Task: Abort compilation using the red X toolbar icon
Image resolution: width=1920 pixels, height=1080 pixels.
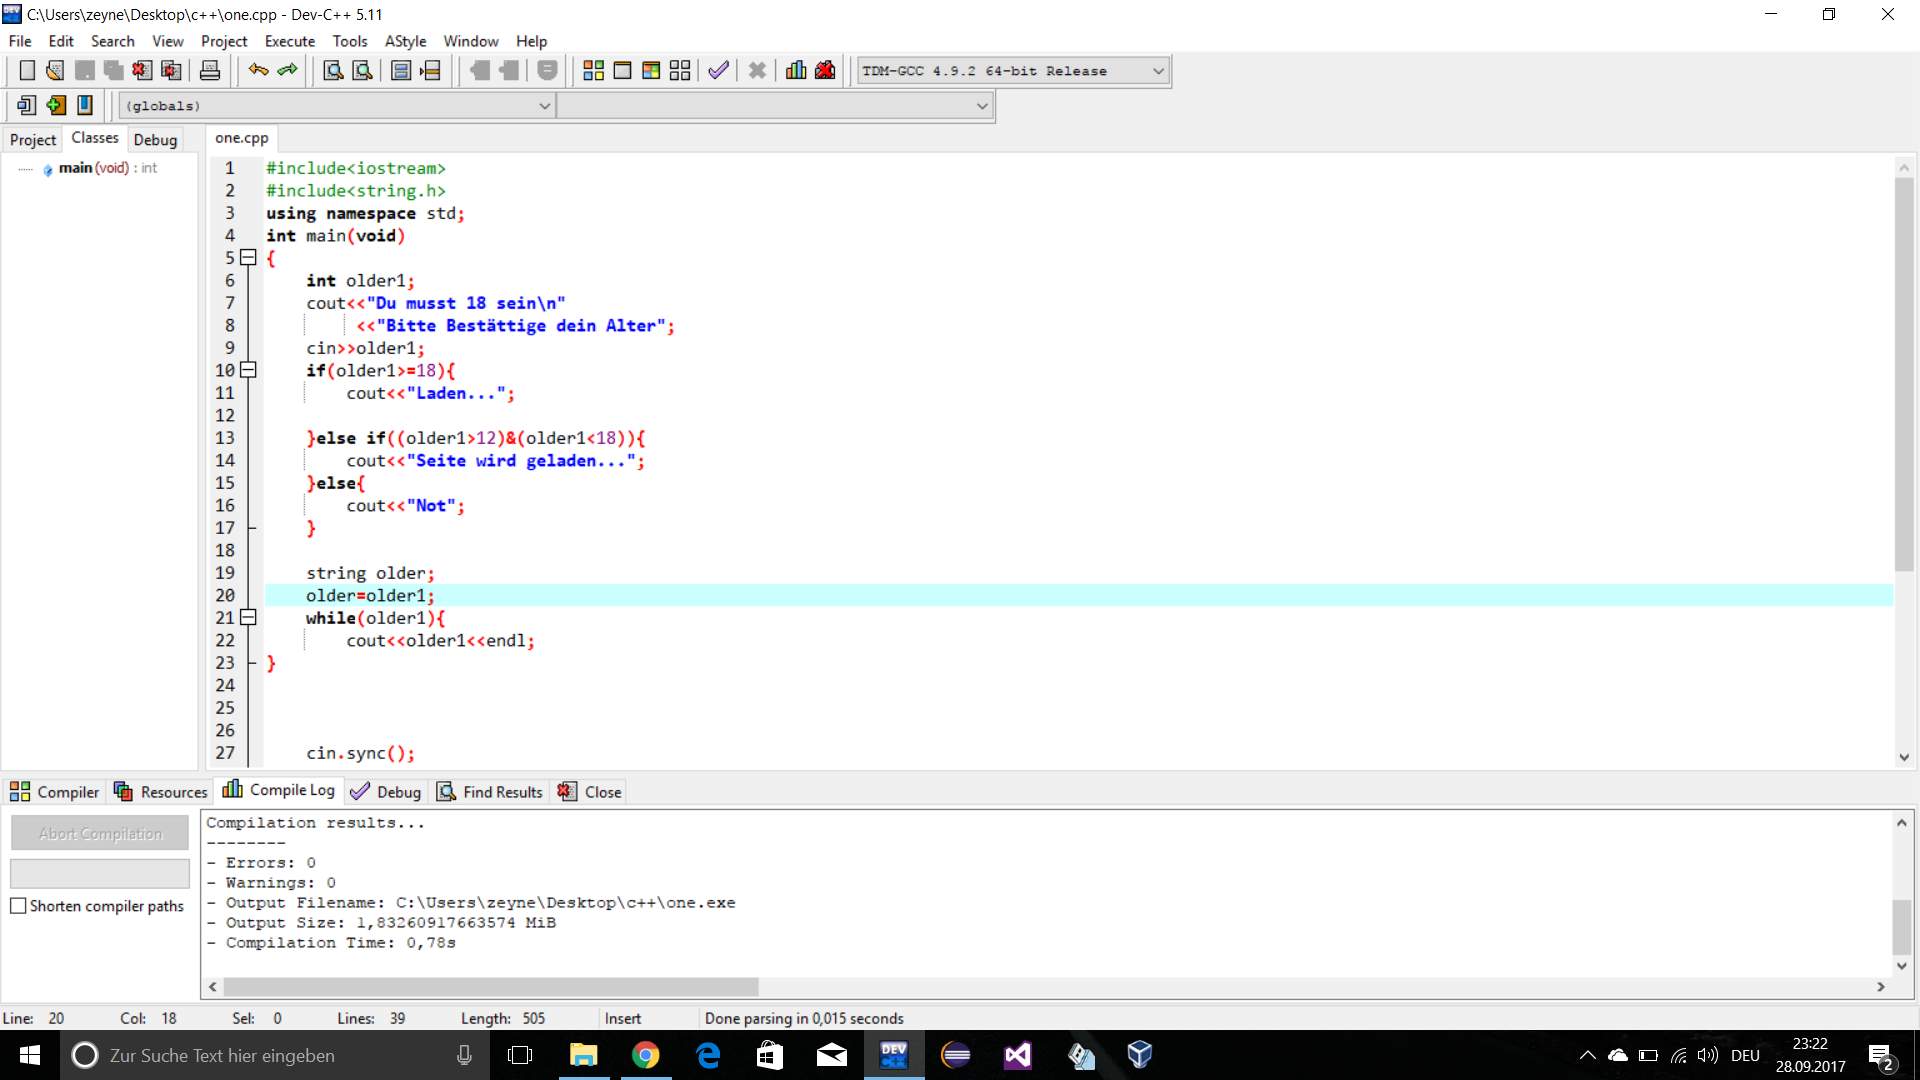Action: (757, 70)
